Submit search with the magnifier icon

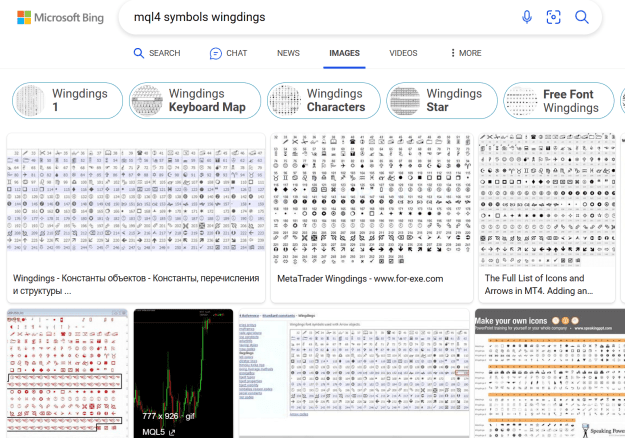tap(582, 17)
